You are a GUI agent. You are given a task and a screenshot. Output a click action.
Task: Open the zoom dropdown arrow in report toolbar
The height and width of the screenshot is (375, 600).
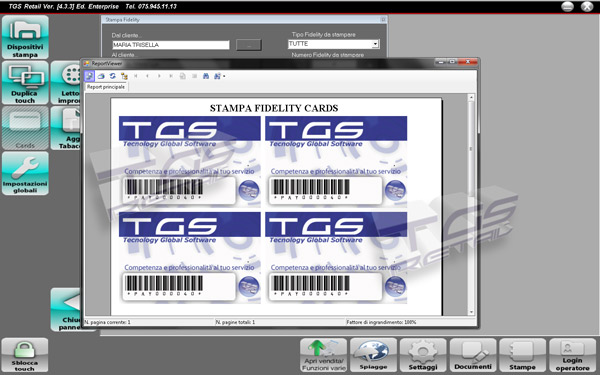click(x=223, y=76)
